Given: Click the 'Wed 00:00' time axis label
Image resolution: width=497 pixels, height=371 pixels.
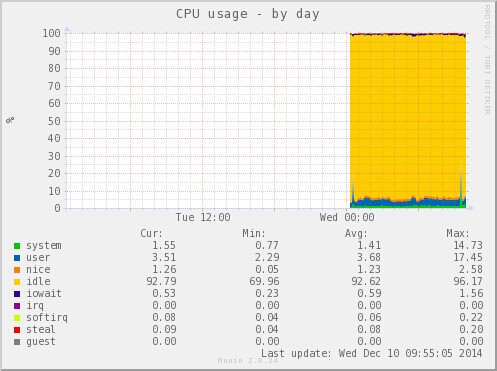Looking at the screenshot, I should [347, 217].
